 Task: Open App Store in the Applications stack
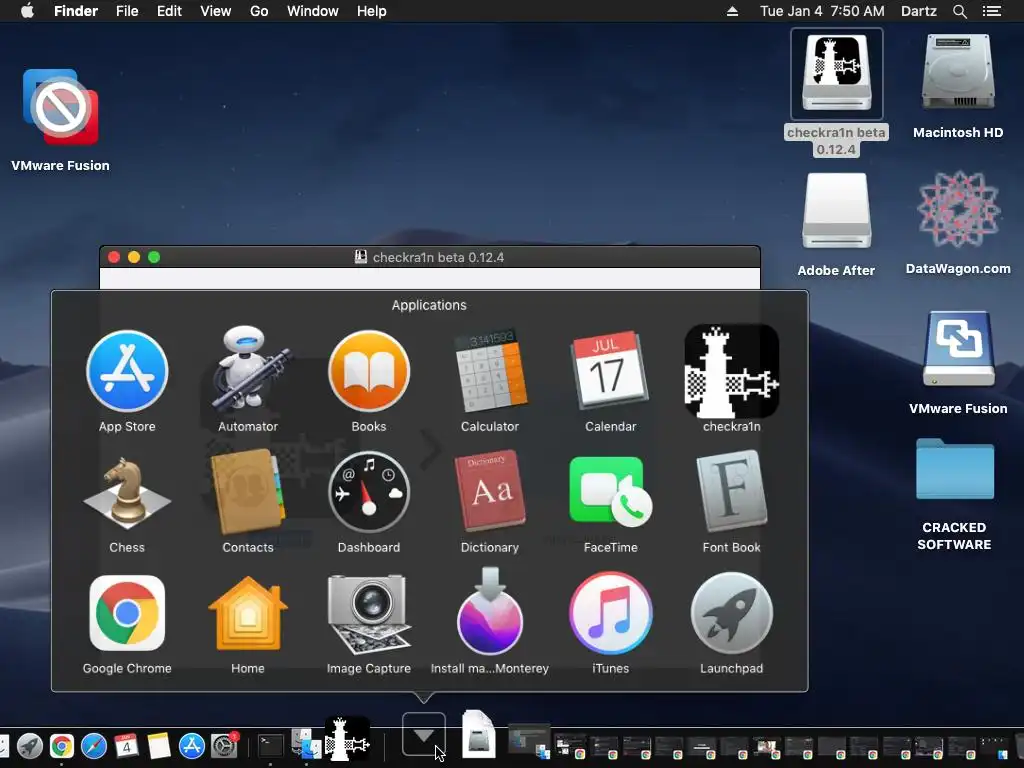tap(127, 371)
